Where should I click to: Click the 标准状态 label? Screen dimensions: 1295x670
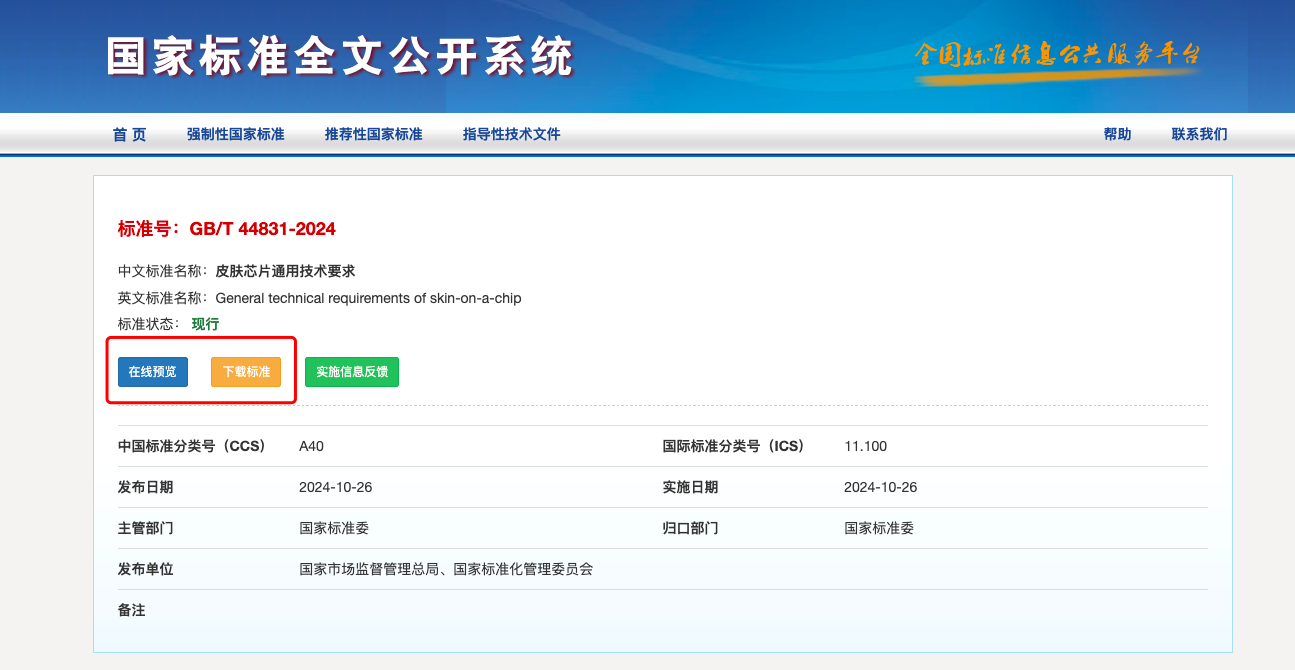click(x=147, y=324)
